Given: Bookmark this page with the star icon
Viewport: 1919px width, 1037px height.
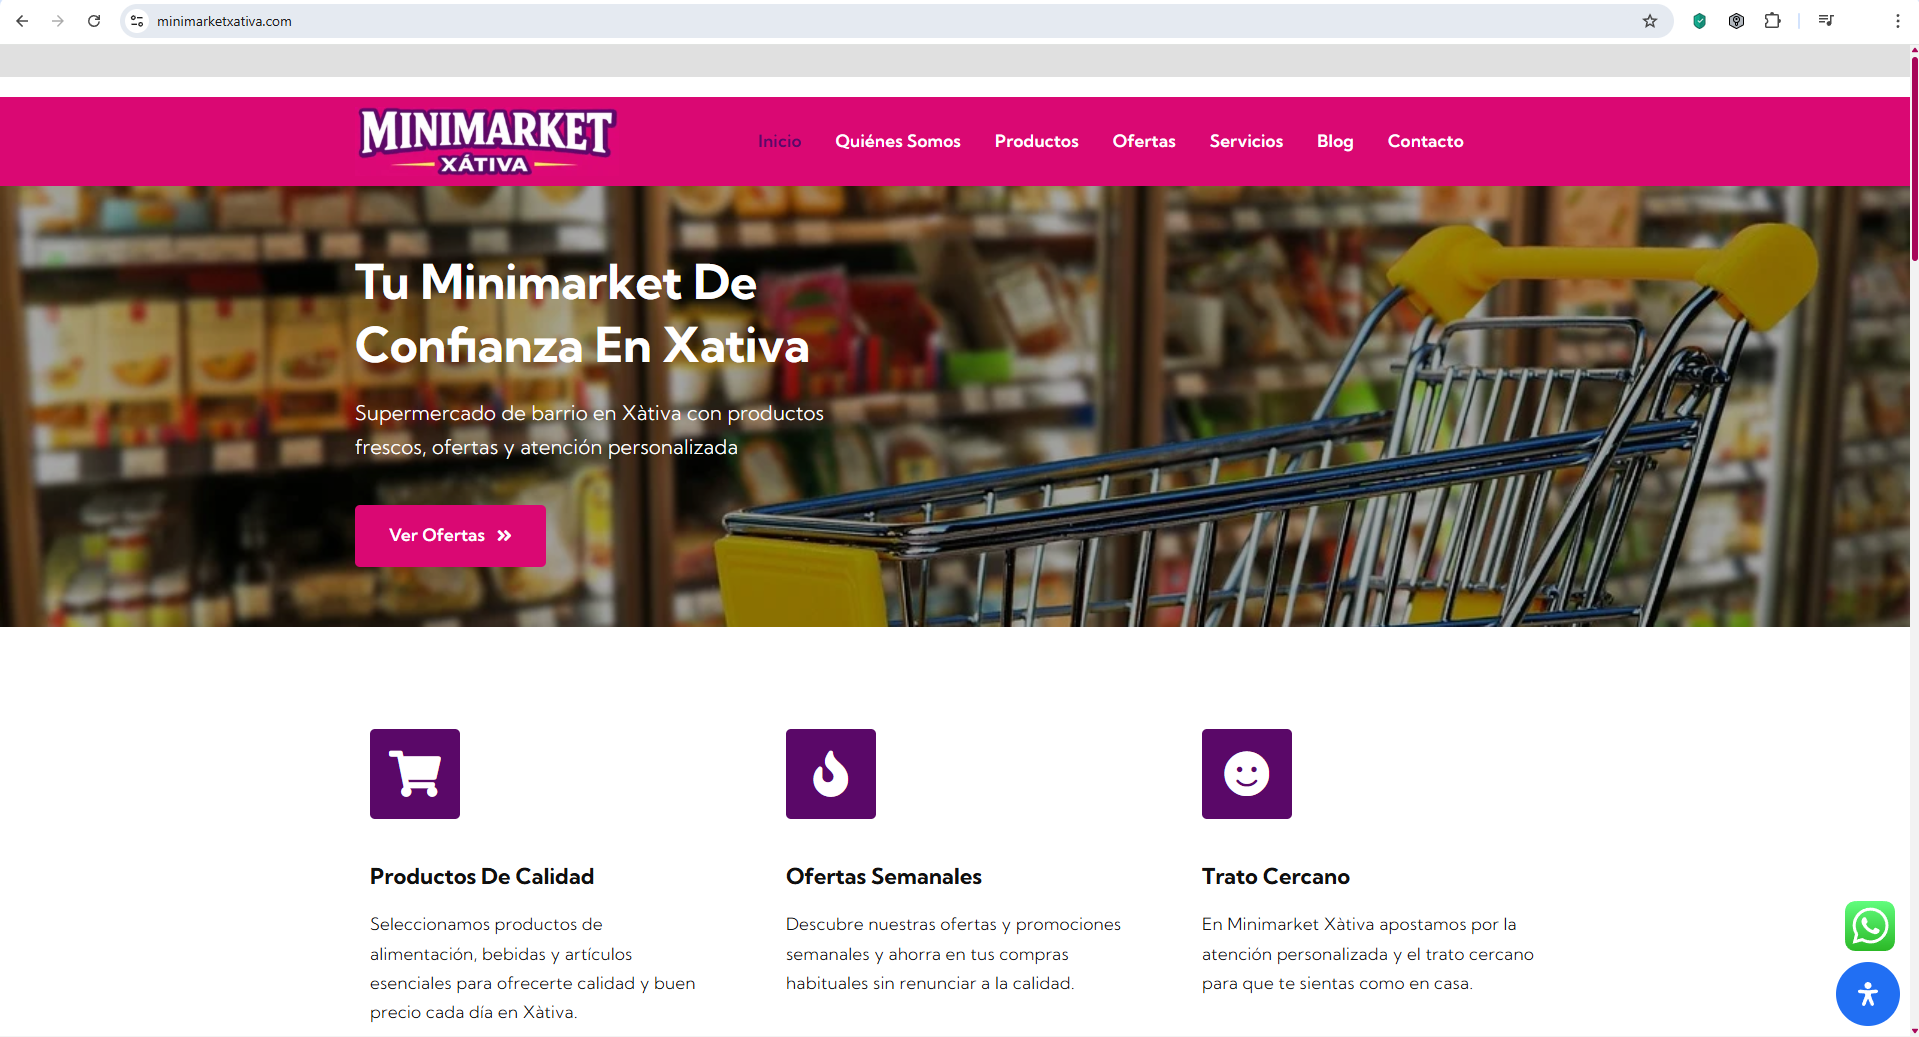Looking at the screenshot, I should coord(1650,21).
